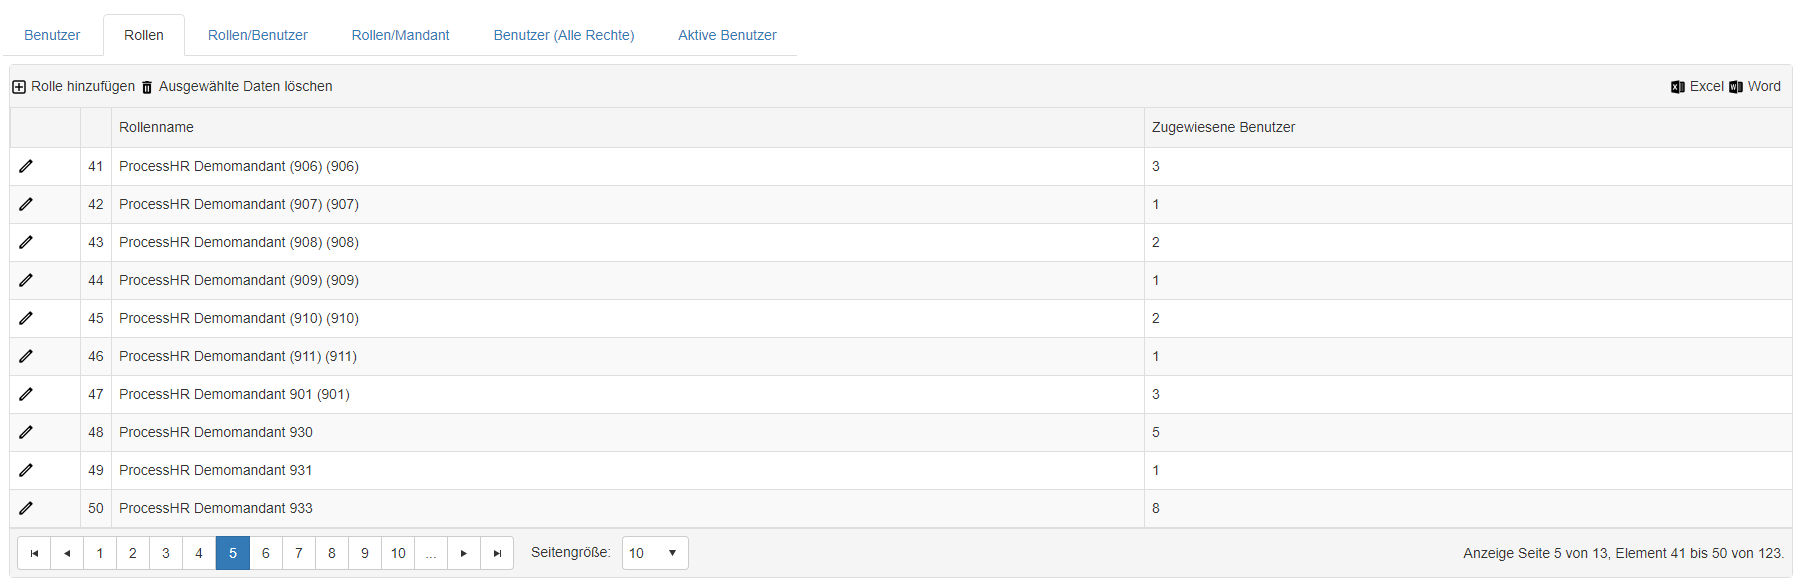1801x584 pixels.
Task: Edit role 41 with the pencil icon
Action: coord(26,166)
